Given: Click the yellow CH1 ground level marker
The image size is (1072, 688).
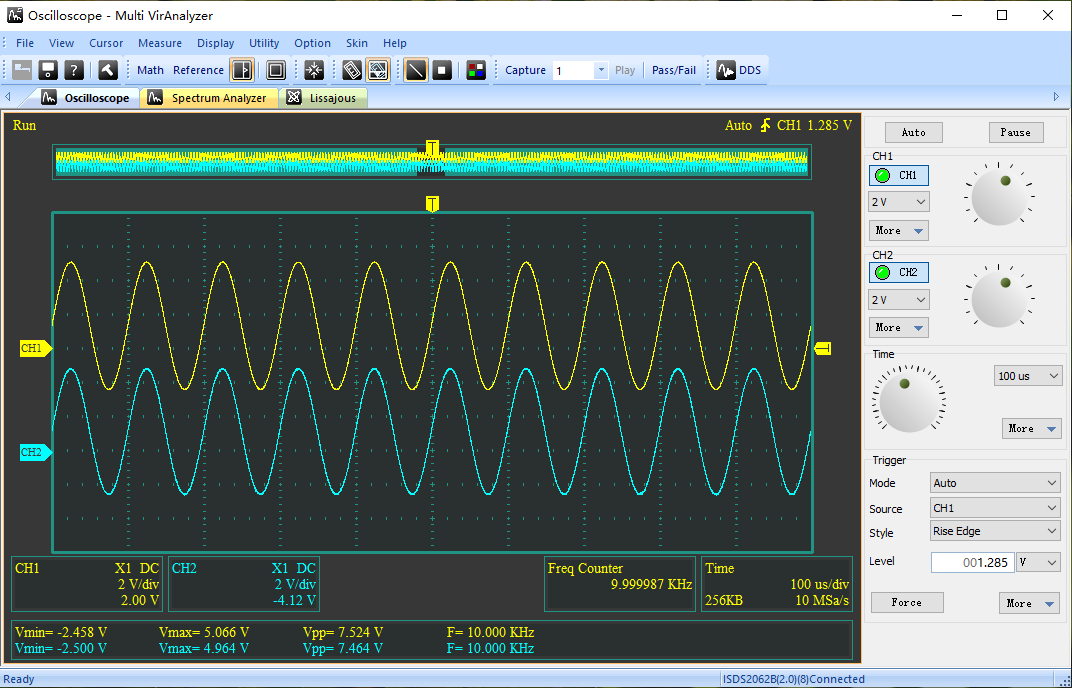Looking at the screenshot, I should click(x=36, y=348).
